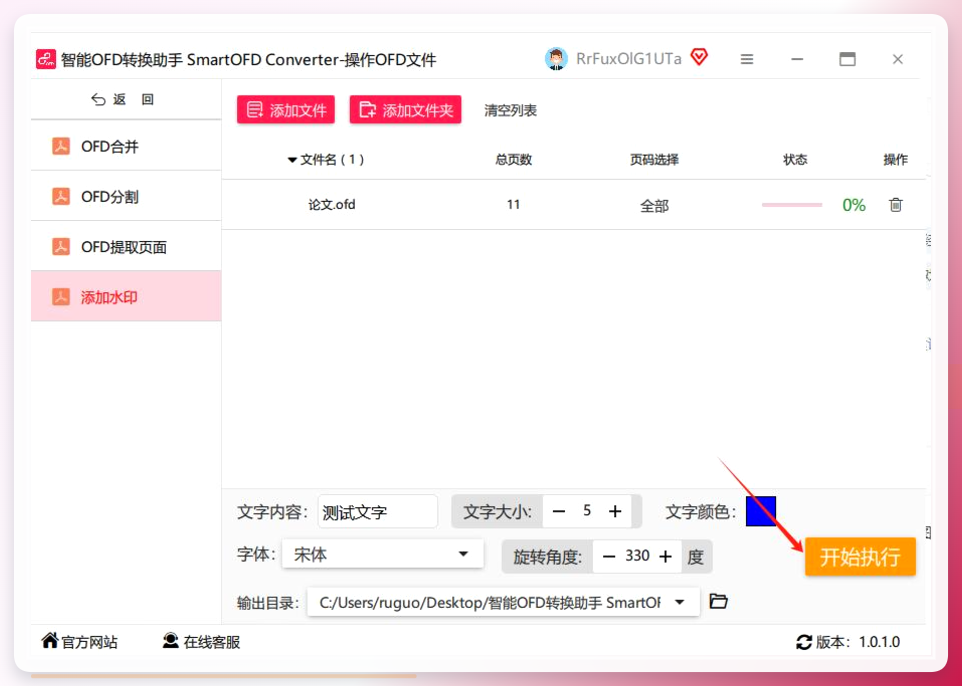962x686 pixels.
Task: Click the 版本: 1.0.1.0 text
Action: [858, 642]
